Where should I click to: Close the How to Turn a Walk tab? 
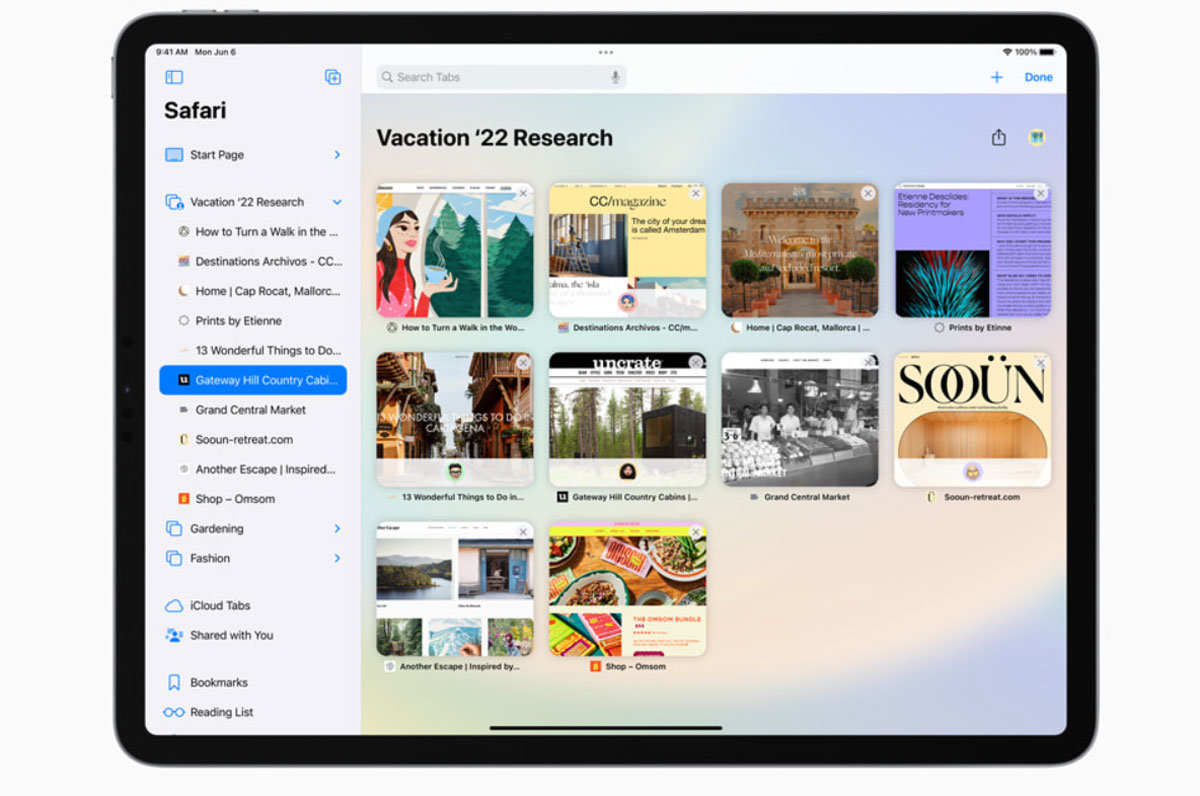click(523, 193)
